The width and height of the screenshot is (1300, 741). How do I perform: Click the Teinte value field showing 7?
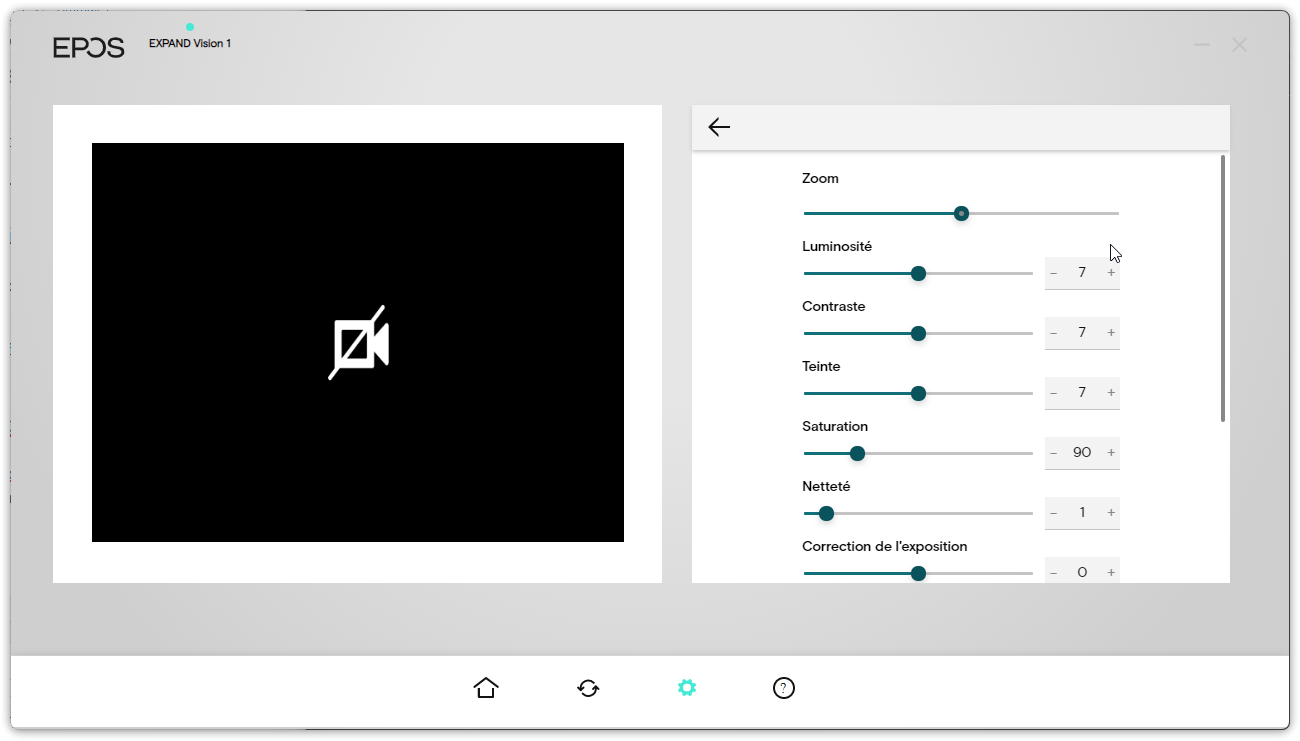tap(1082, 393)
